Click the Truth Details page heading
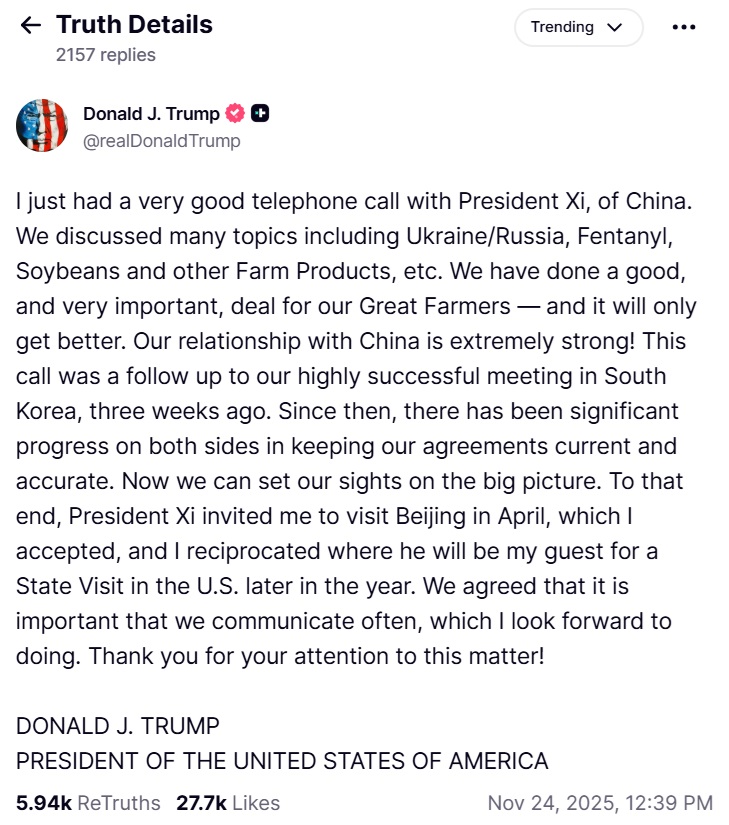 [x=134, y=25]
